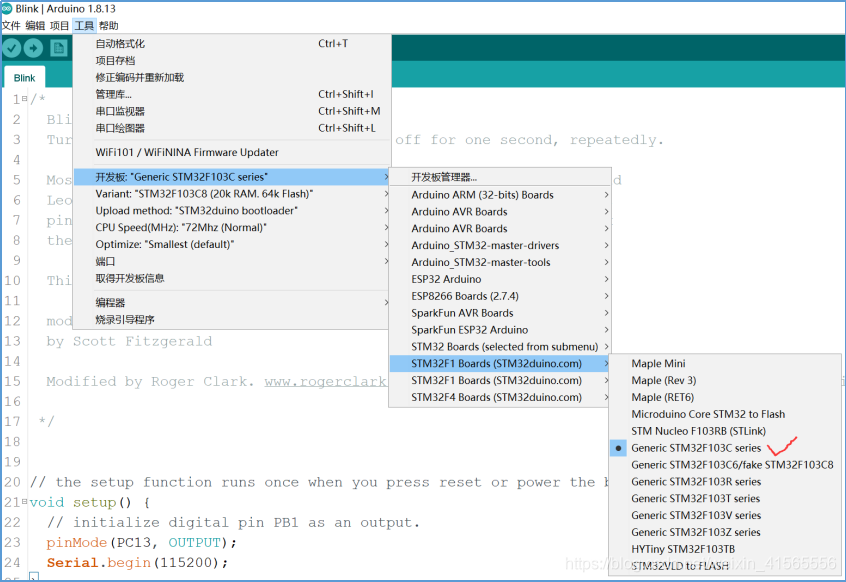
Task: Expand the 端口 port submenu
Action: point(232,261)
